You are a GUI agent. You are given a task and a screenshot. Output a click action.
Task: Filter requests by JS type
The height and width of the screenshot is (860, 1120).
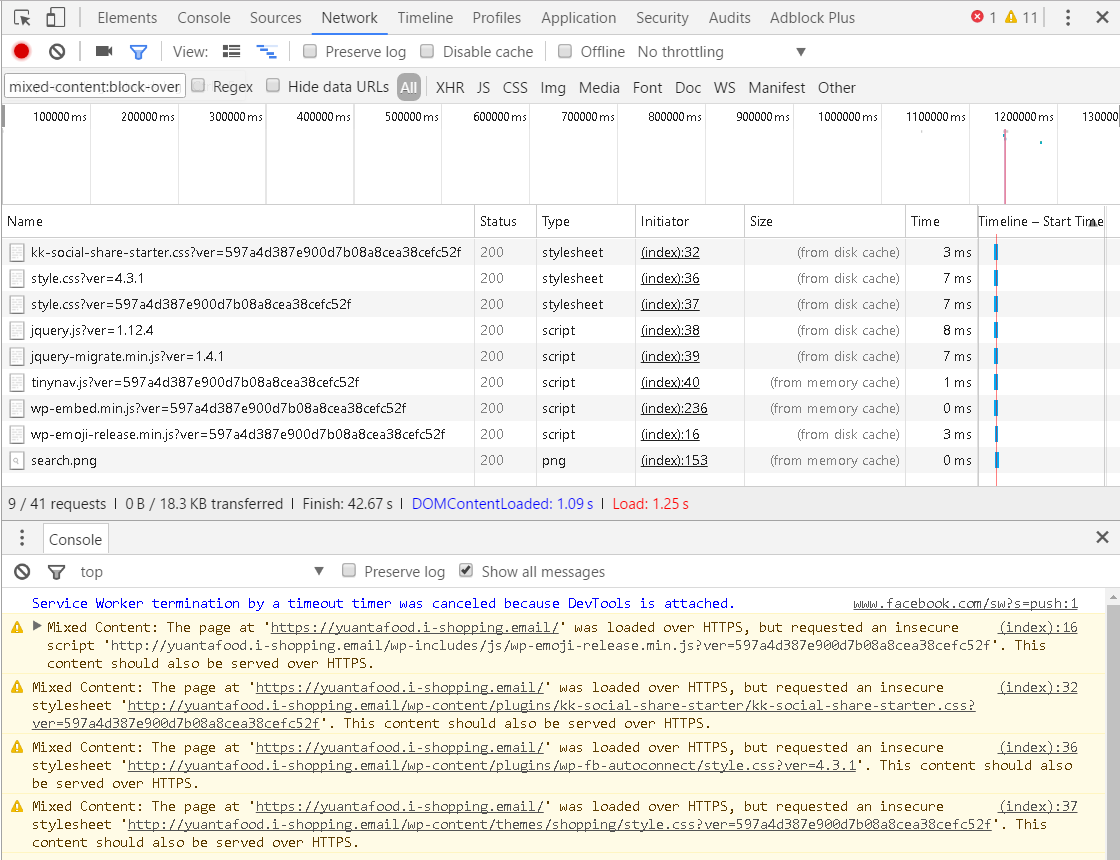click(484, 87)
